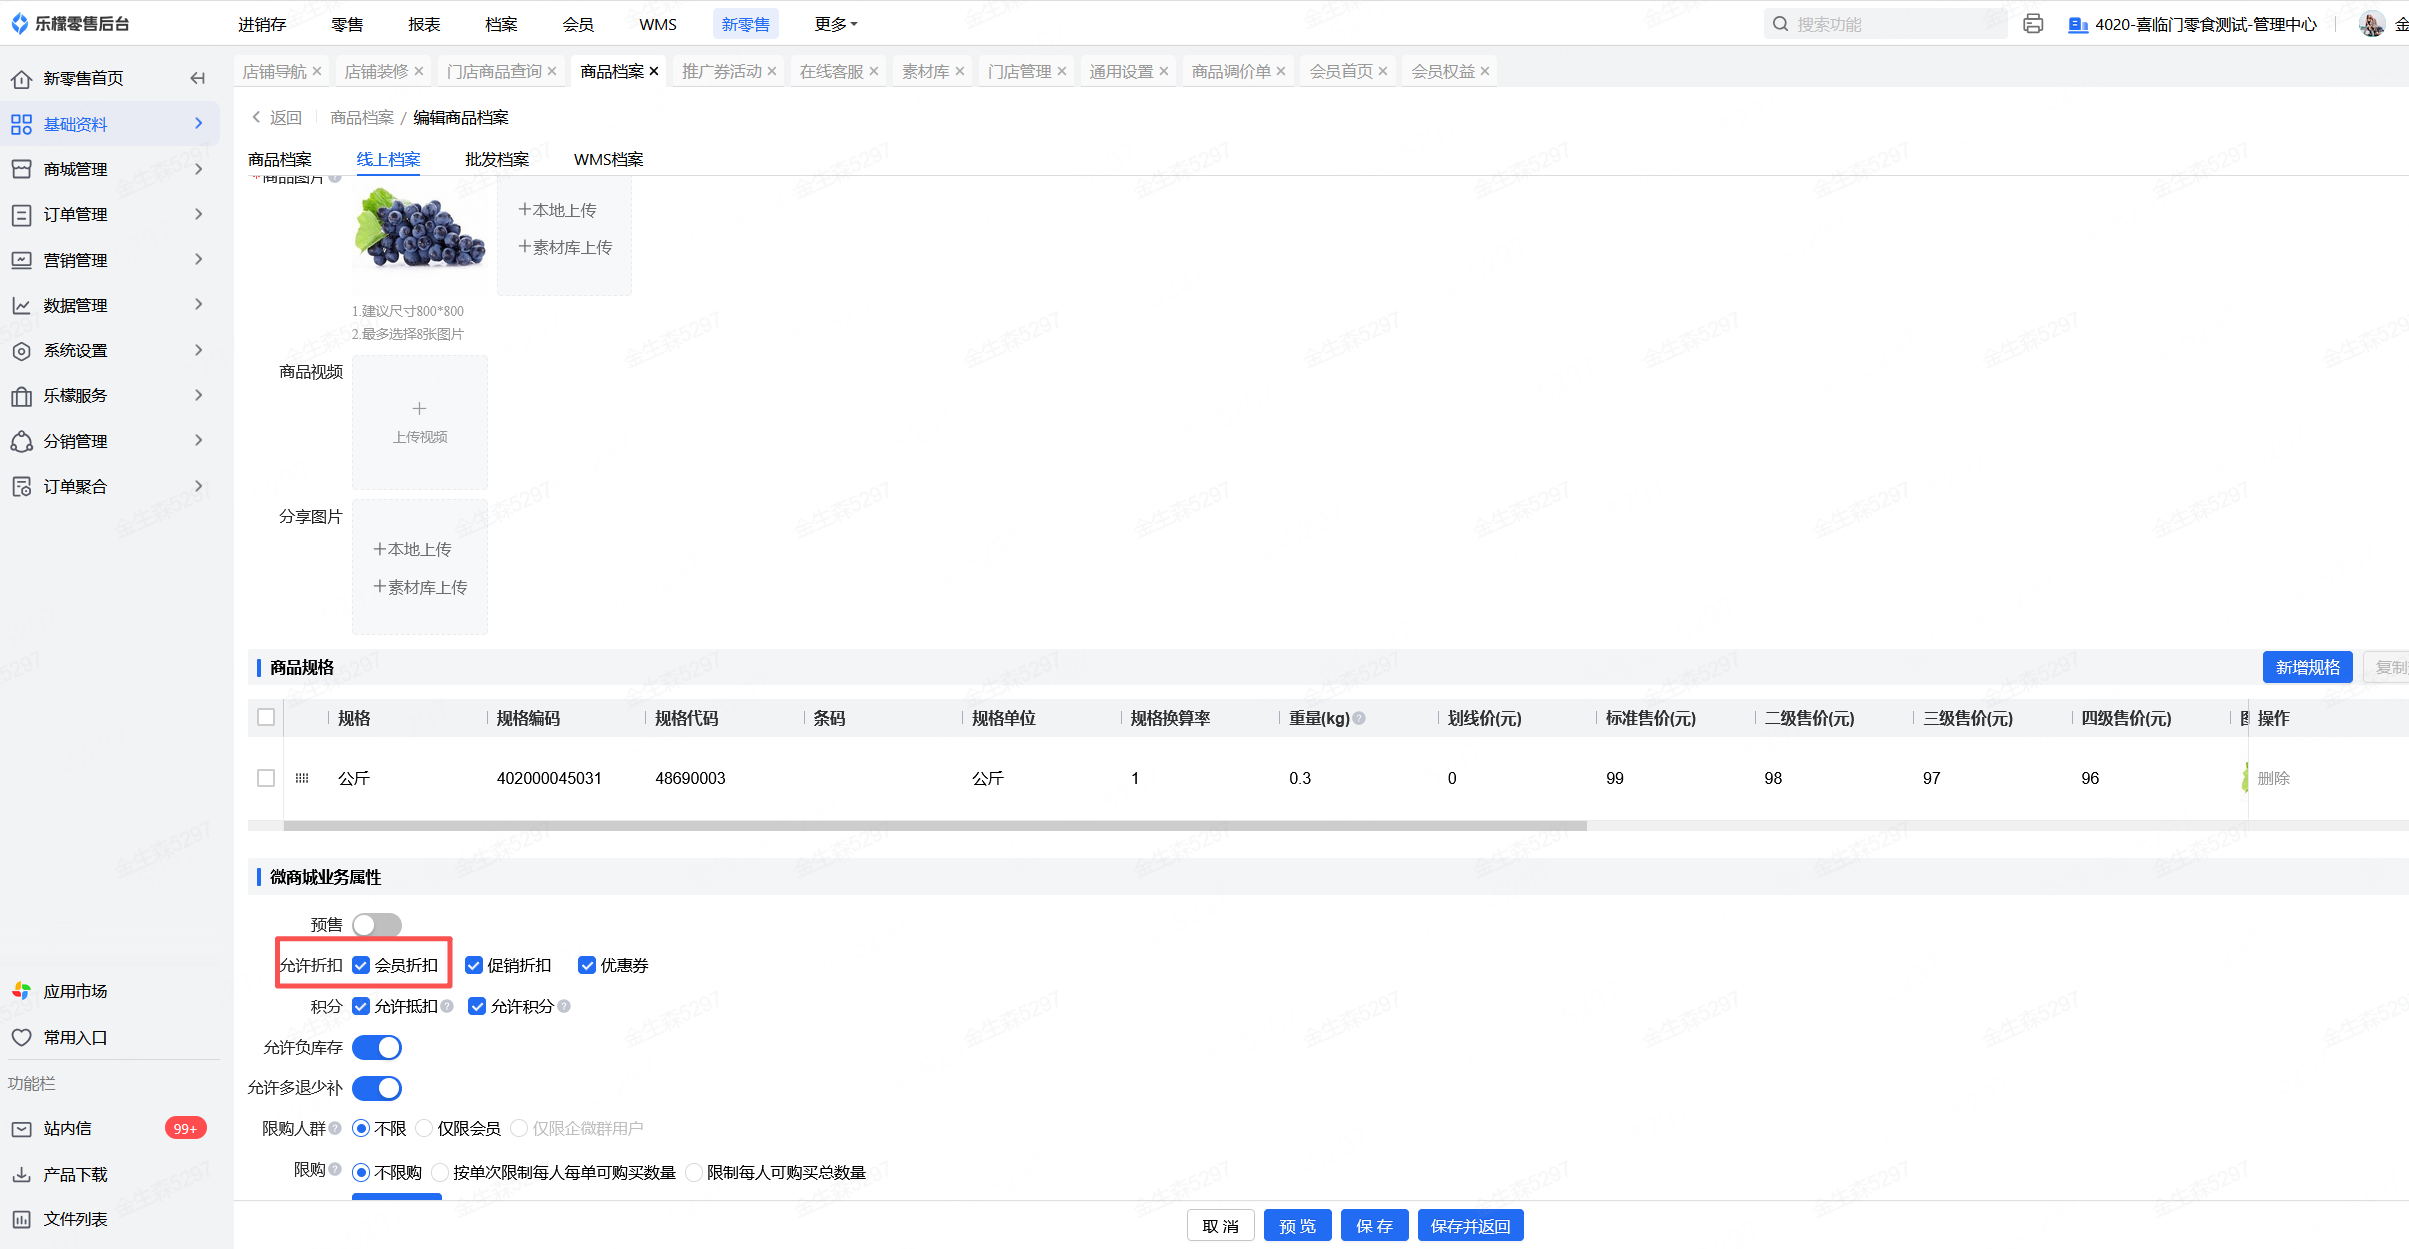Click the grape product image thumbnail
2409x1249 pixels.
[x=420, y=232]
